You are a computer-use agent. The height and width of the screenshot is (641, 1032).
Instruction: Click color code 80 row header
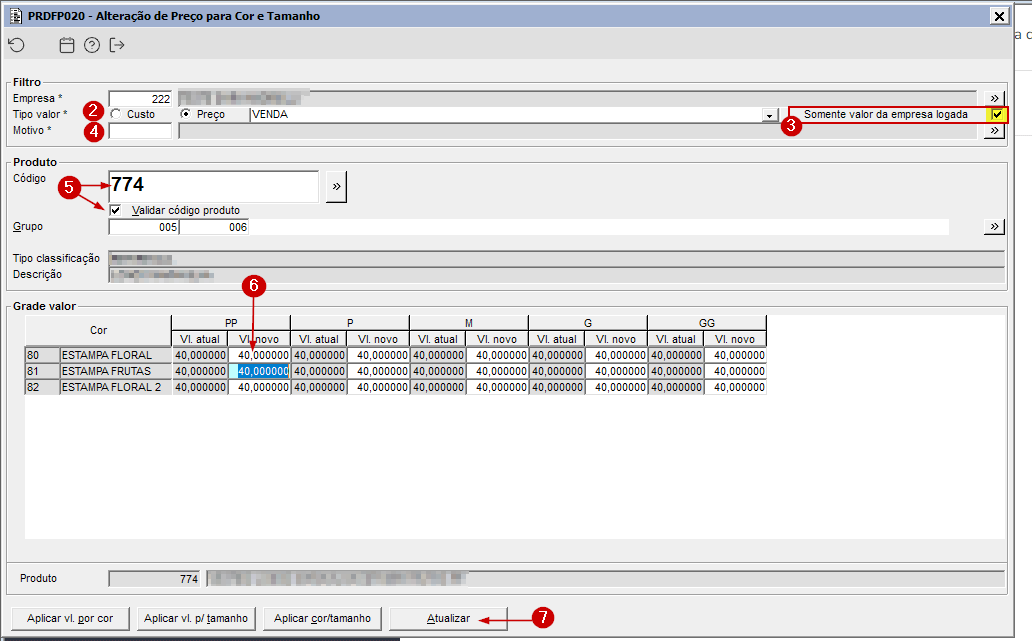tap(42, 355)
